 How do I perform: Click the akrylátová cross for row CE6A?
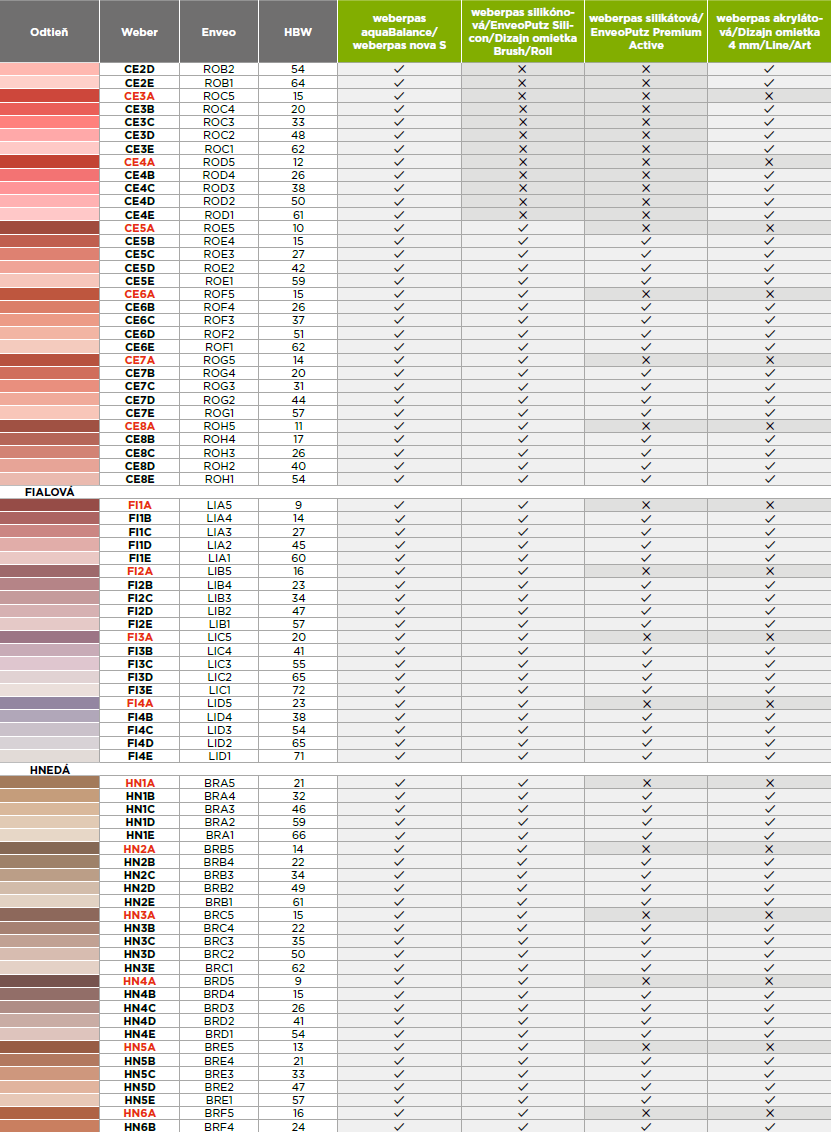click(770, 294)
